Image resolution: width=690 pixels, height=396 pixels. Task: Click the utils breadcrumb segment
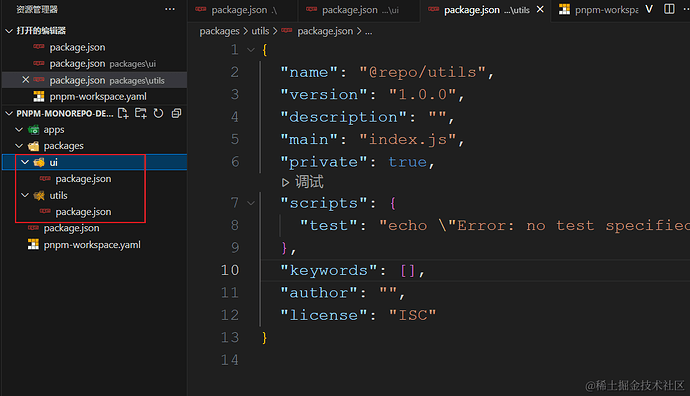[x=260, y=31]
